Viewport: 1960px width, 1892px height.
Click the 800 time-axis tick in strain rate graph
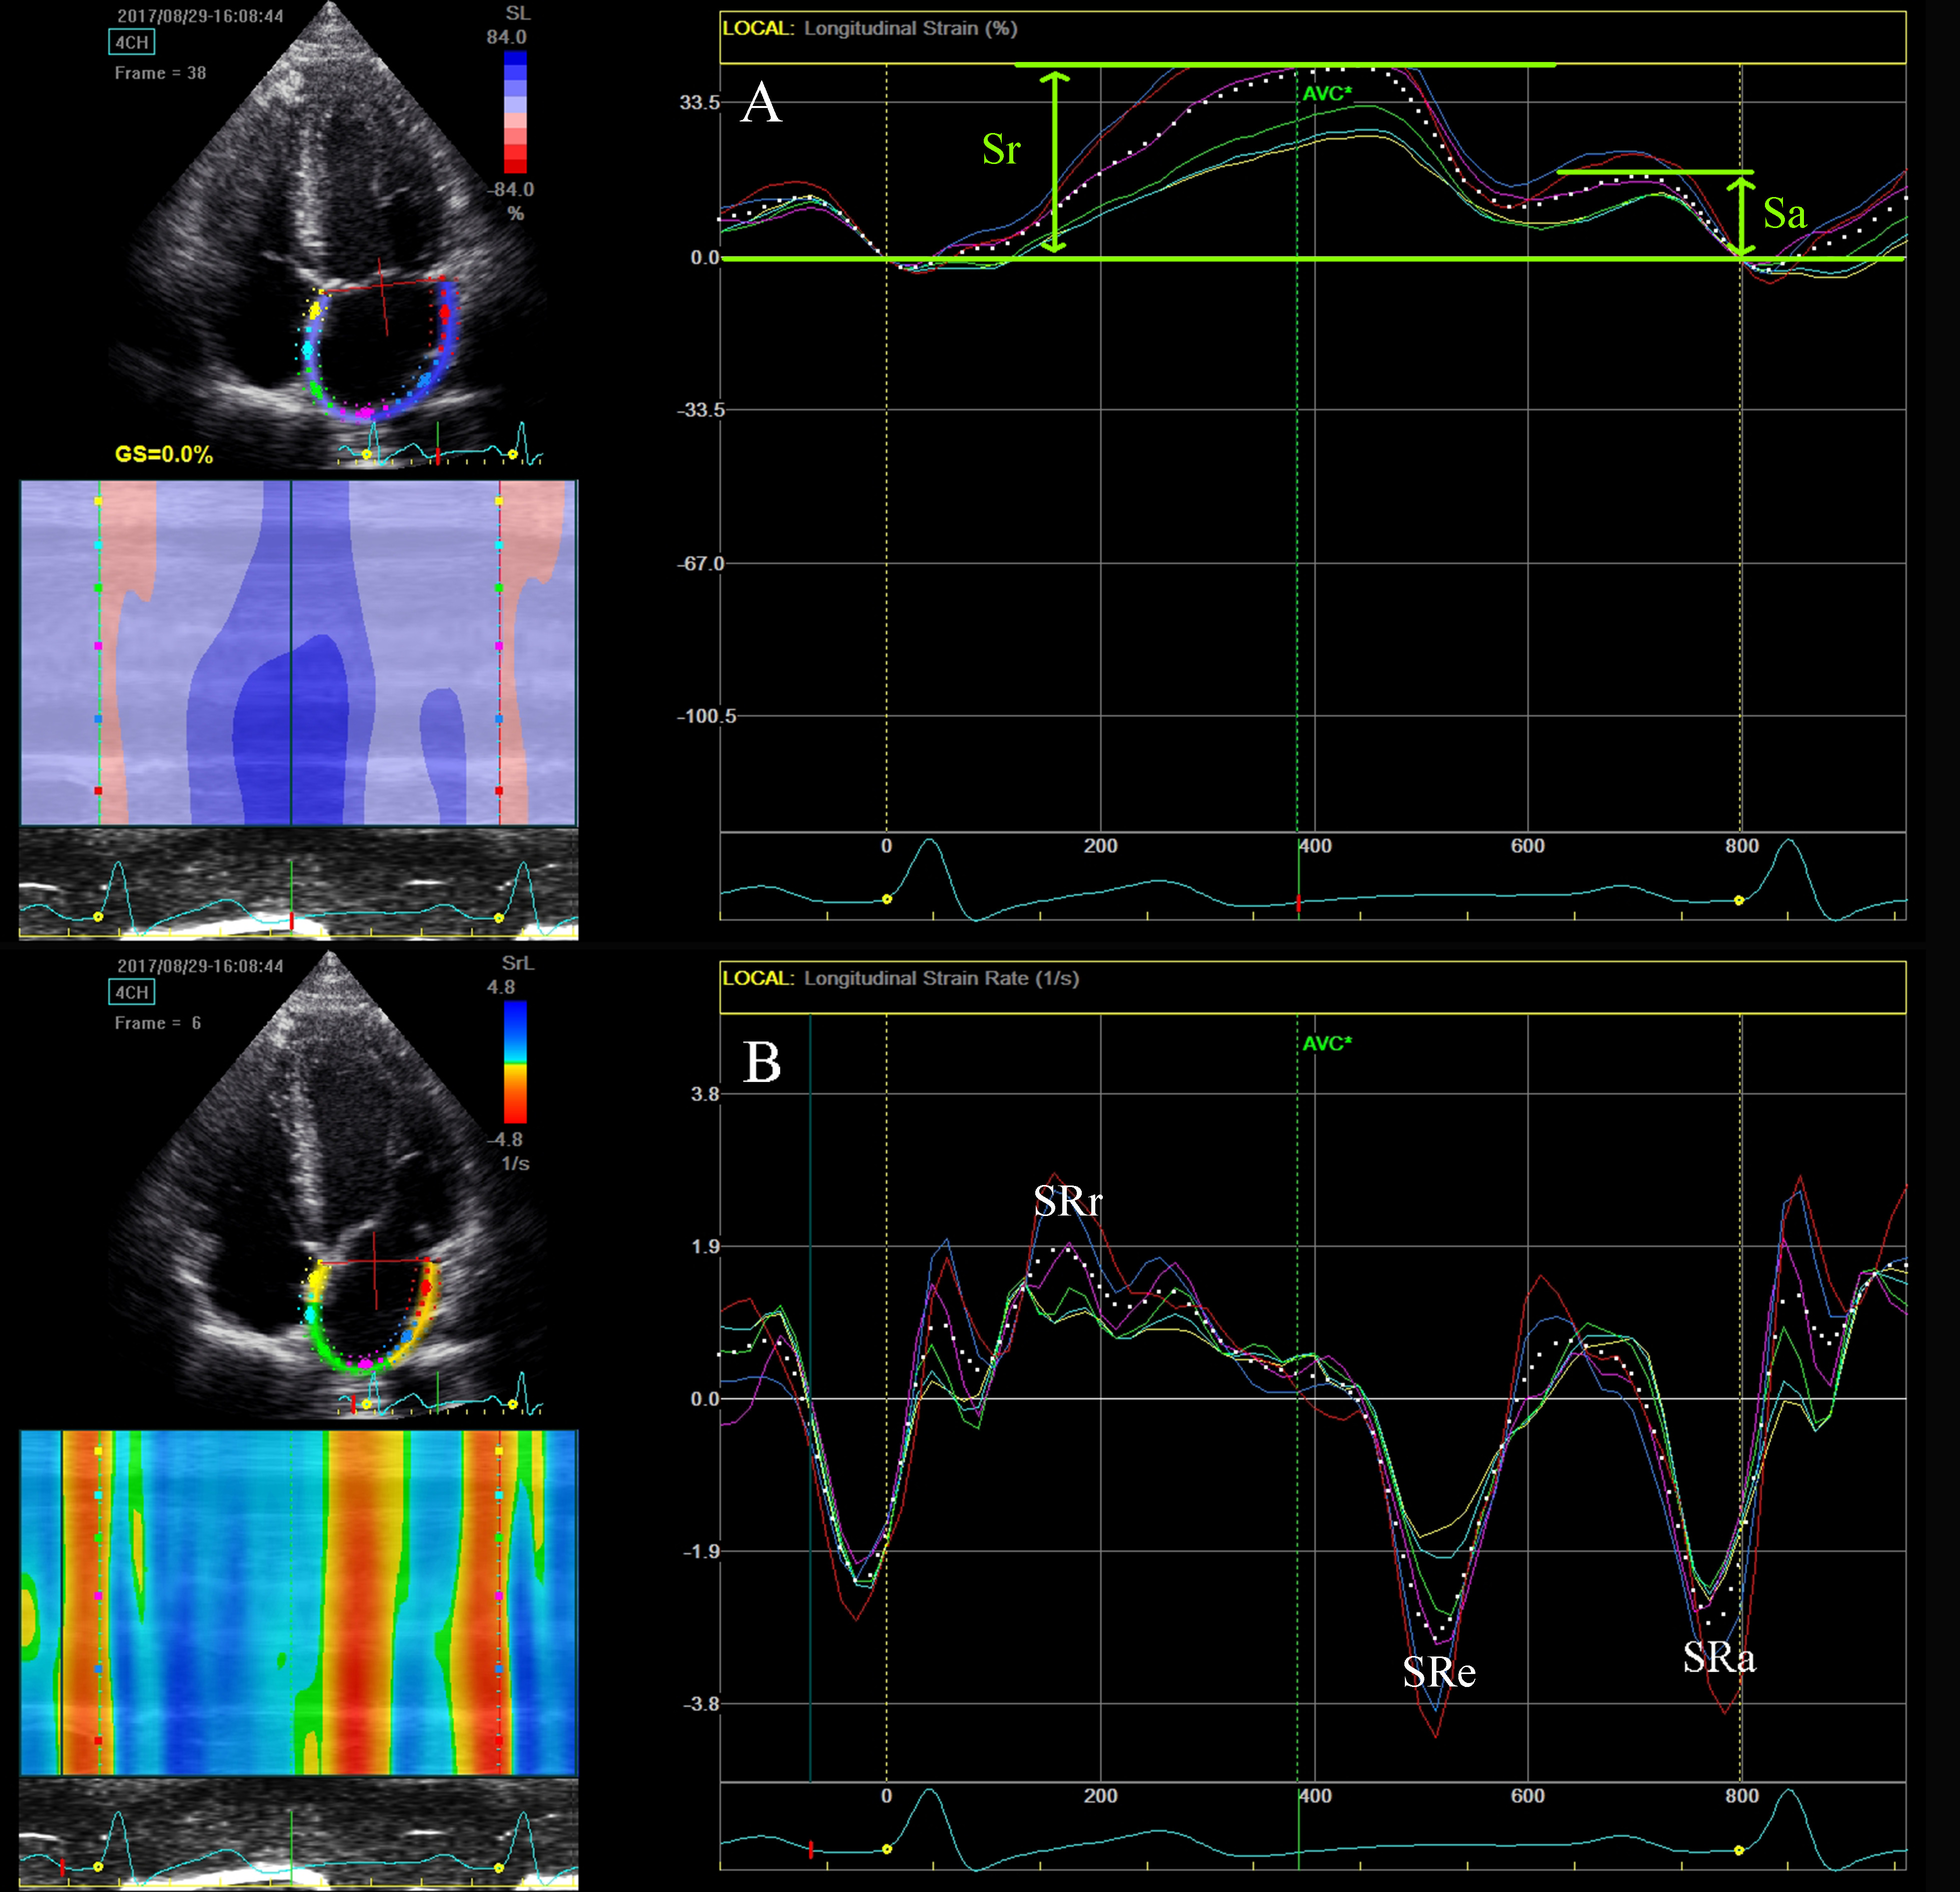point(1741,1796)
